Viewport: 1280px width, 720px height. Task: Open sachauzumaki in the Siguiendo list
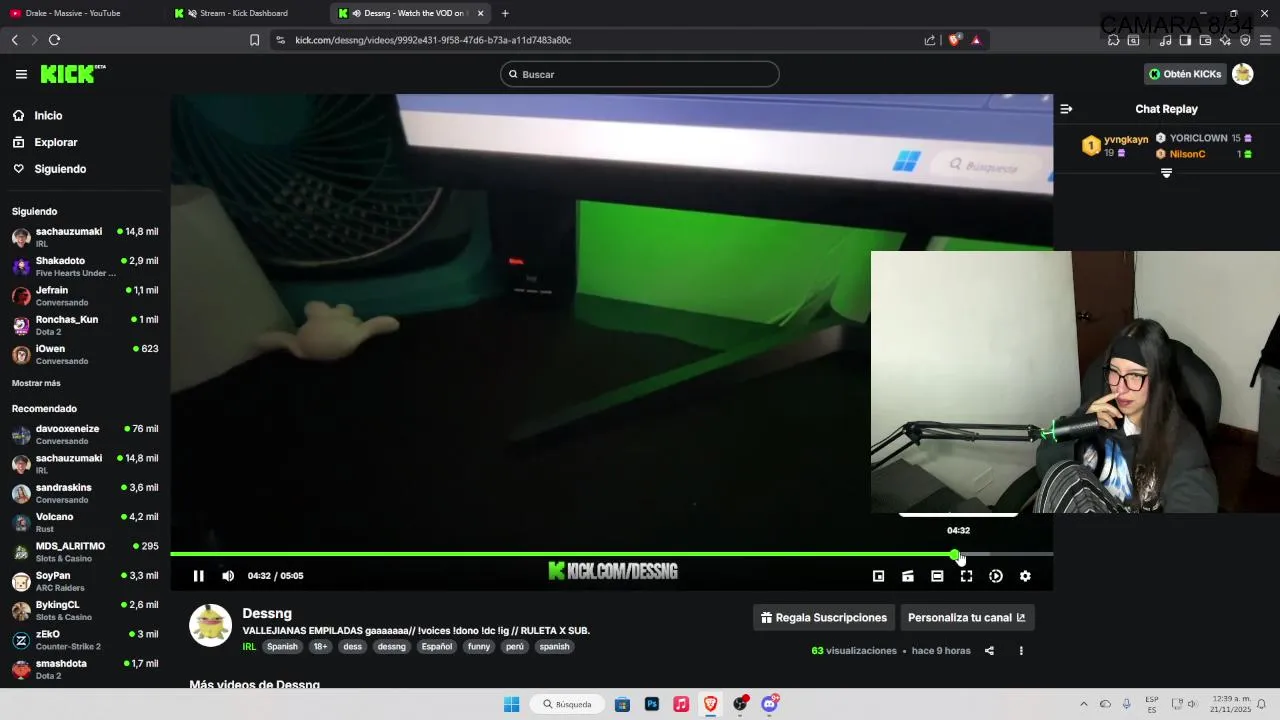tap(85, 237)
